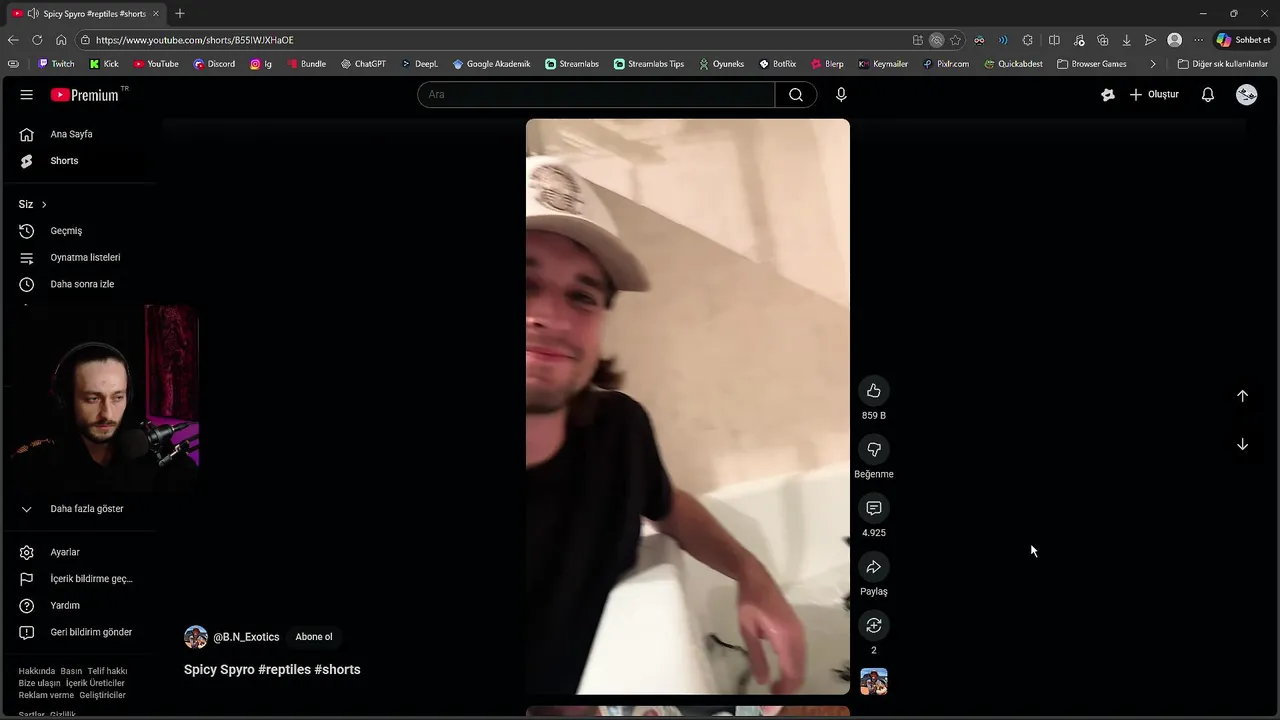
Task: Click the B.N_Exotics channel avatar
Action: 196,637
